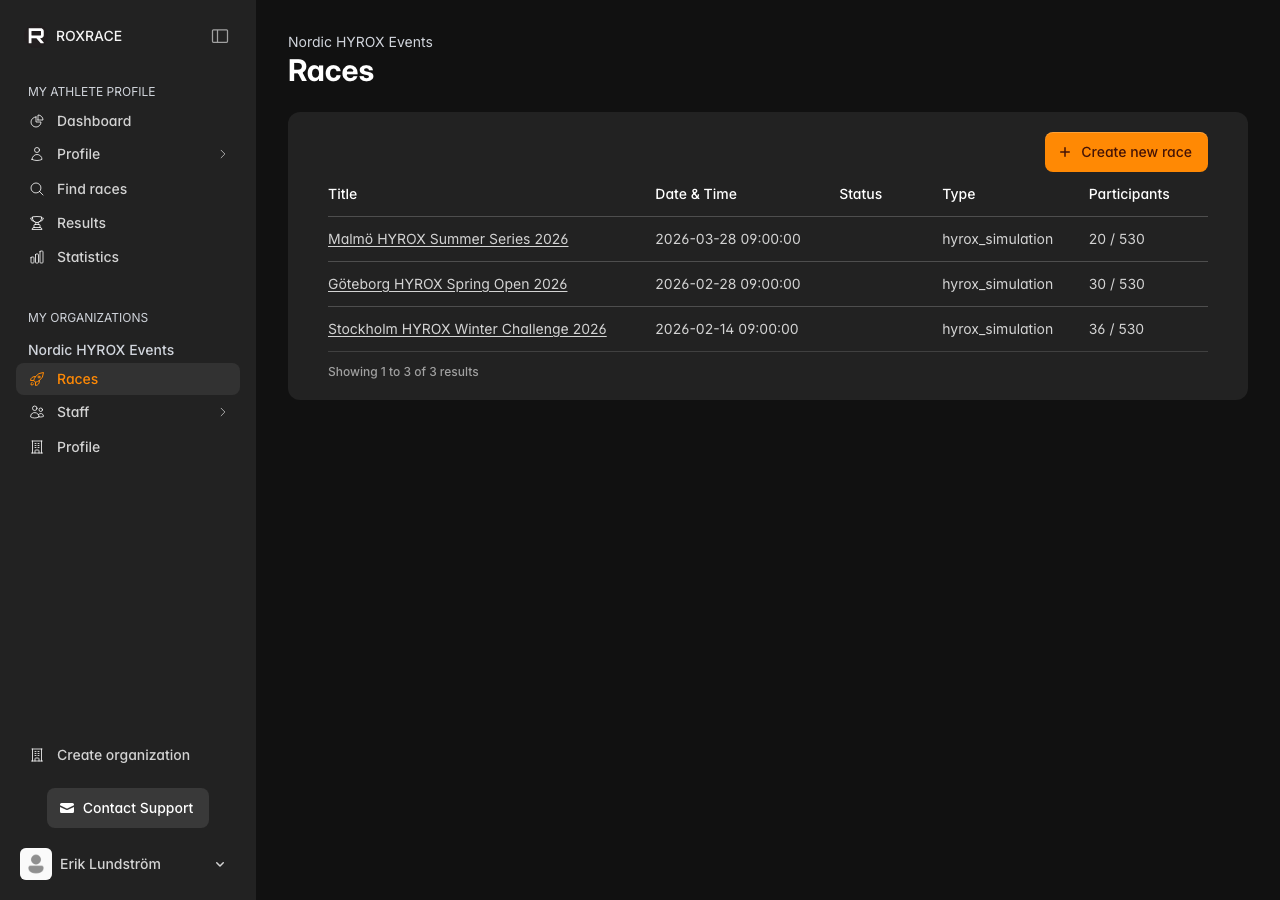This screenshot has height=900, width=1280.
Task: Click the Nordic HYROX Events sidebar label
Action: point(101,350)
